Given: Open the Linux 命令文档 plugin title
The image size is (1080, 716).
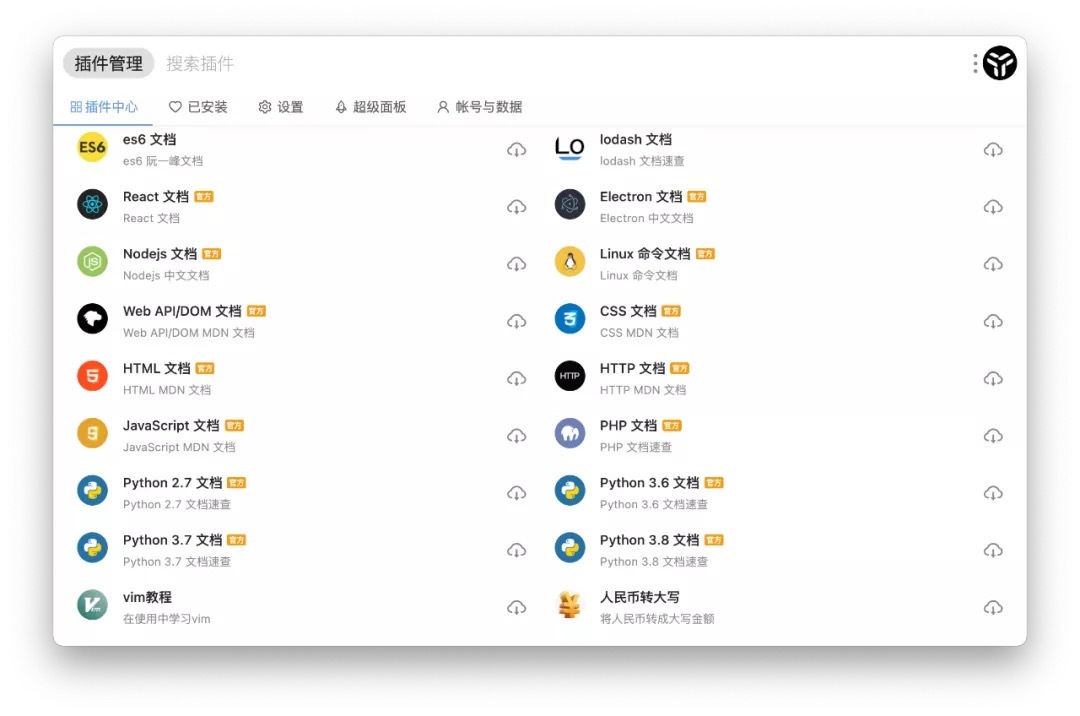Looking at the screenshot, I should [x=645, y=253].
